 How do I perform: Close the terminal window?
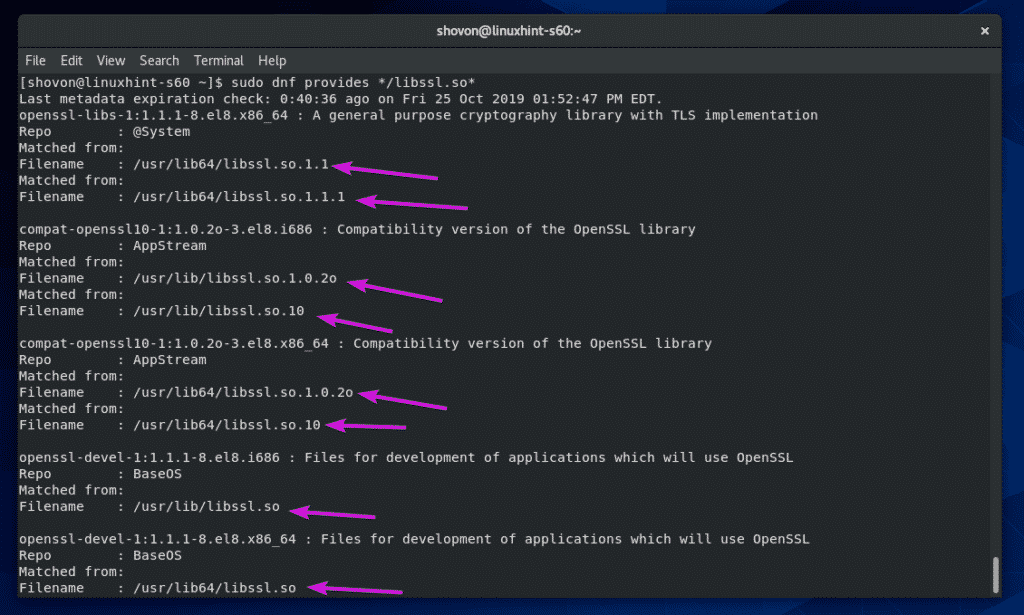985,31
